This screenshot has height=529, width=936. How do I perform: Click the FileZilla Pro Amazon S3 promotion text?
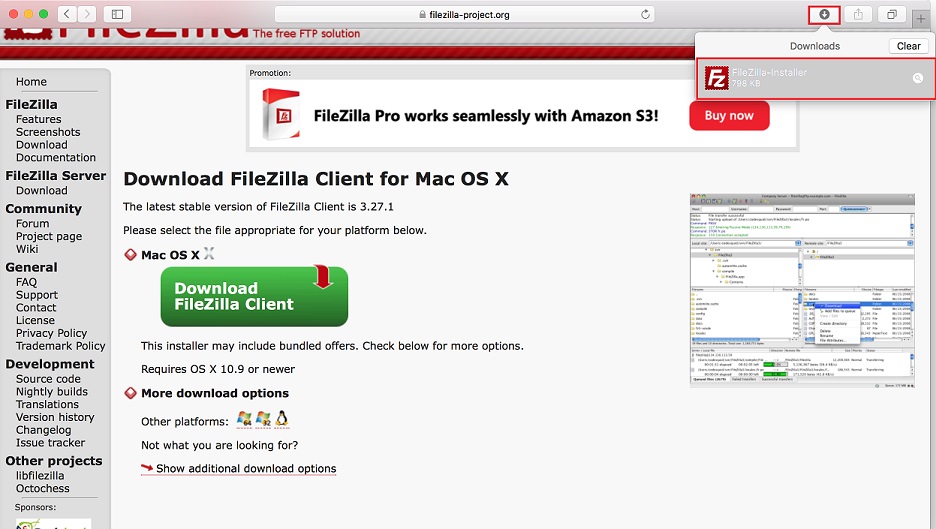(x=486, y=115)
